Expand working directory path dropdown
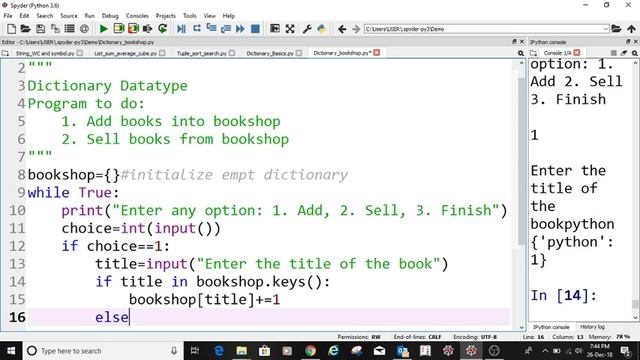Screen dimensions: 640x360 coord(605,29)
